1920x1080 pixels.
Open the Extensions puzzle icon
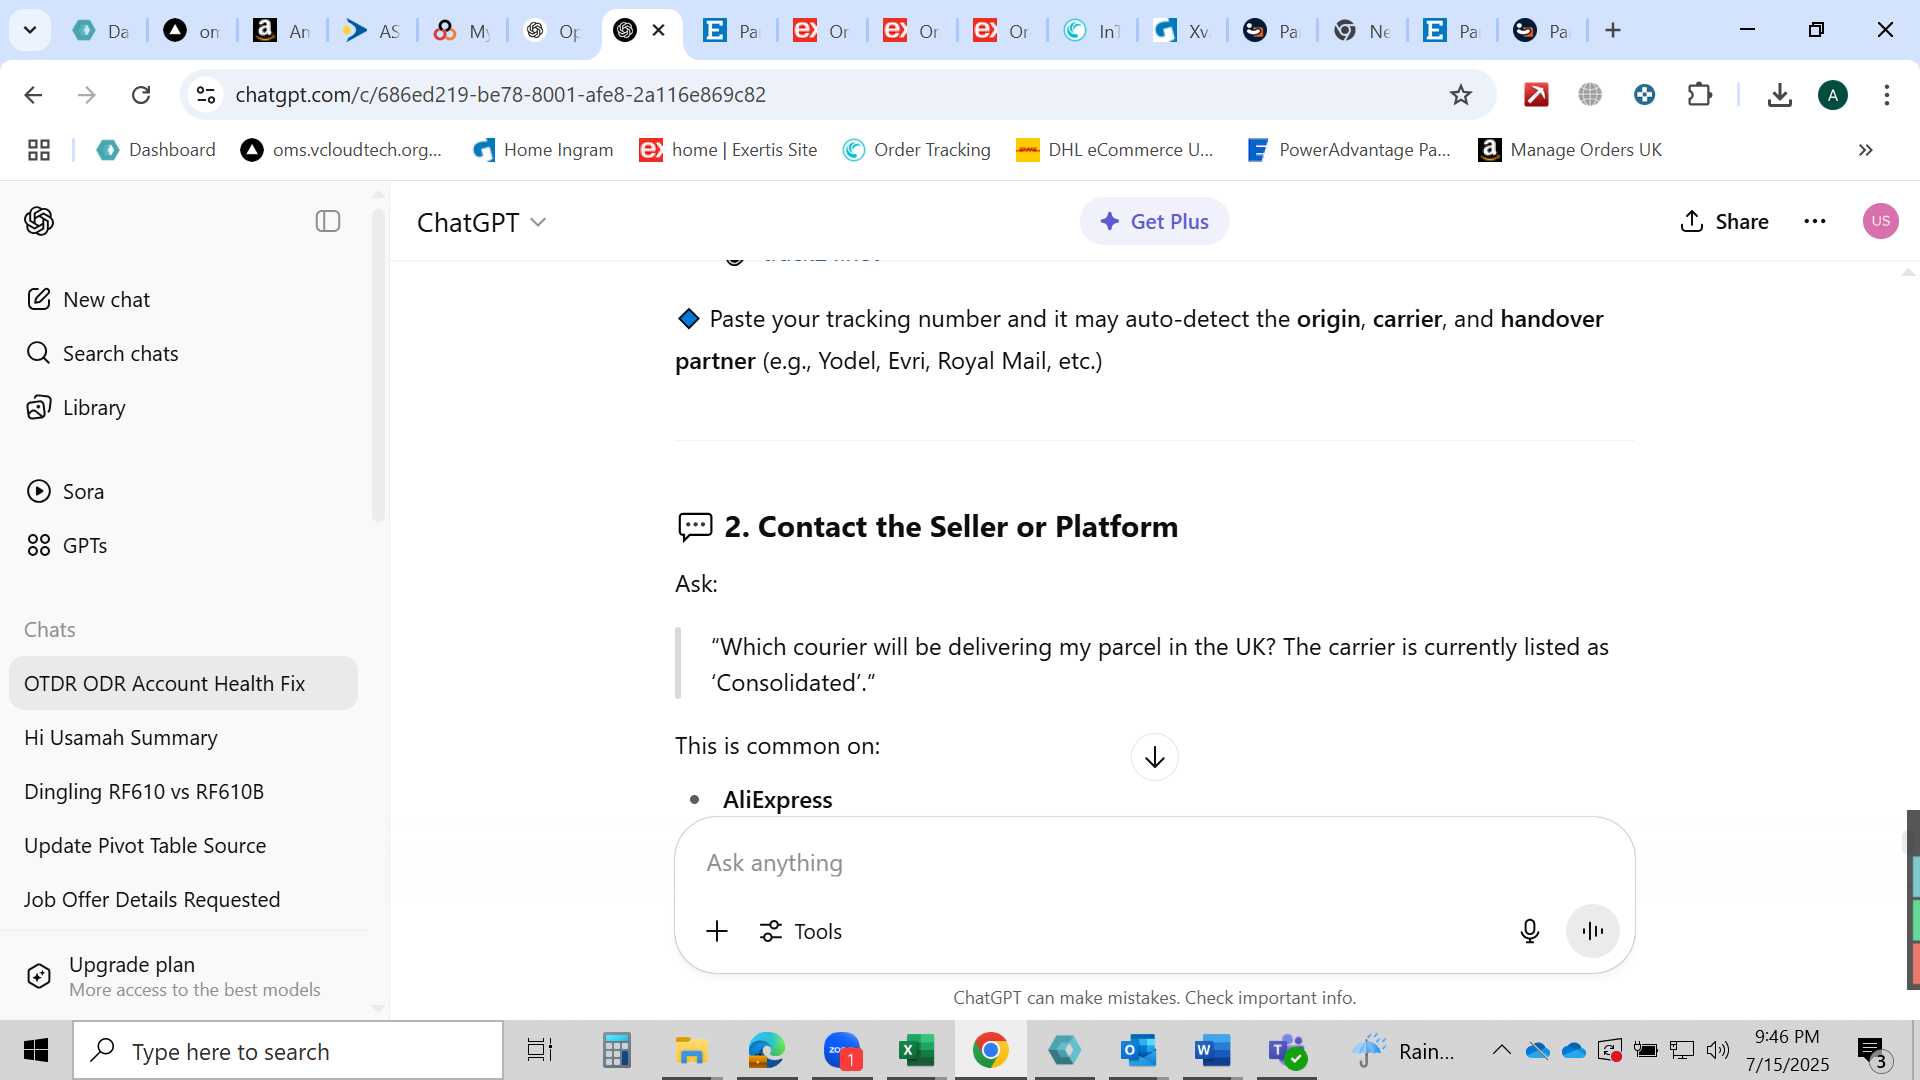coord(1700,94)
